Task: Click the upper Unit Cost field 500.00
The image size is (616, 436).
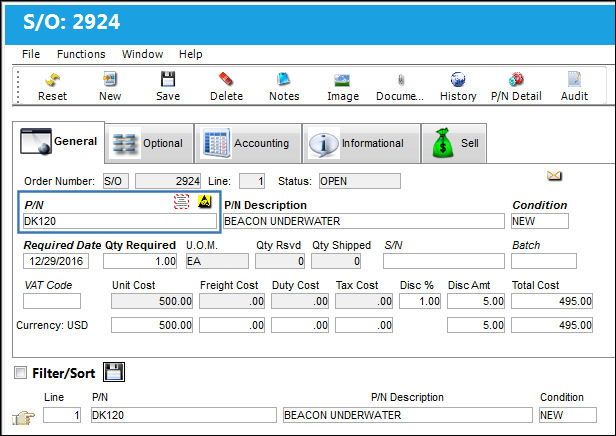Action: [x=152, y=301]
